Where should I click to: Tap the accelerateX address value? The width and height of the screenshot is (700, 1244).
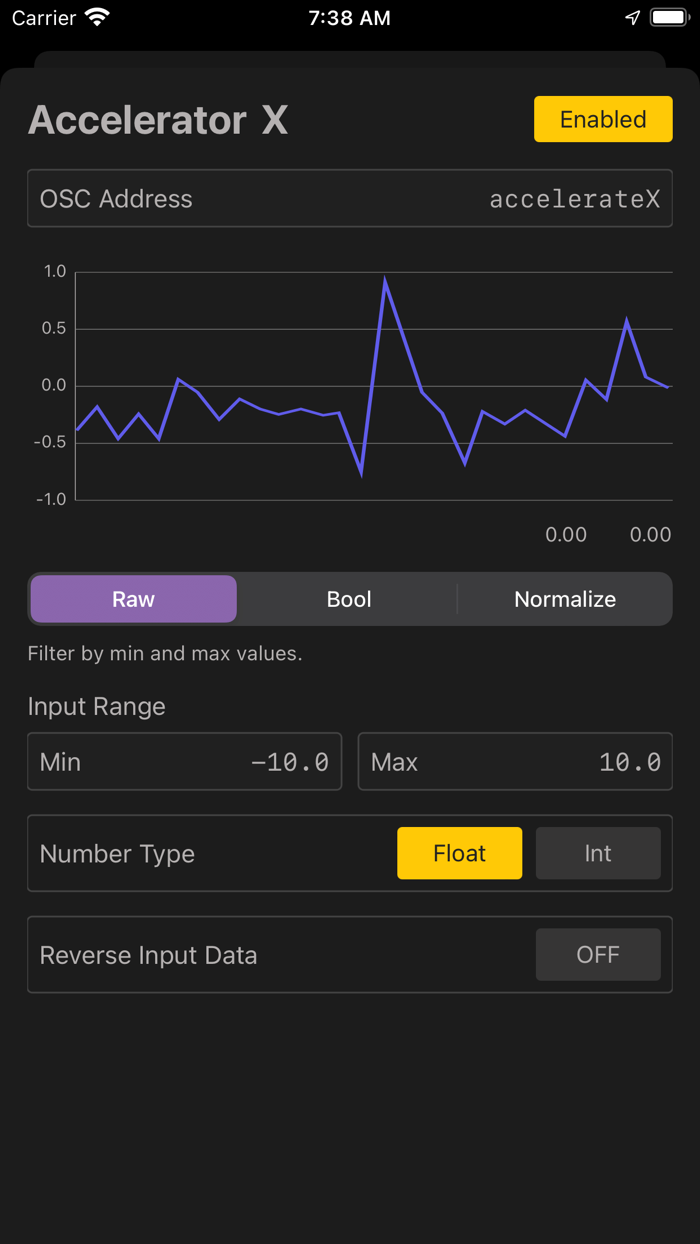[574, 199]
